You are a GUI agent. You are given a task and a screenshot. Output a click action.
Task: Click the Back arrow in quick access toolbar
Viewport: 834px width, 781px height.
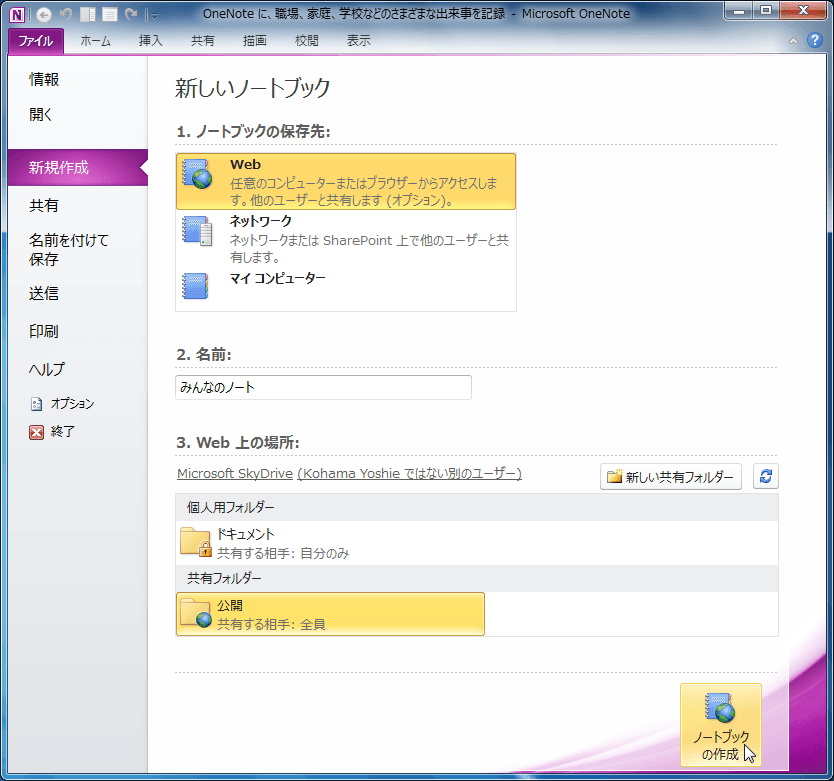44,14
